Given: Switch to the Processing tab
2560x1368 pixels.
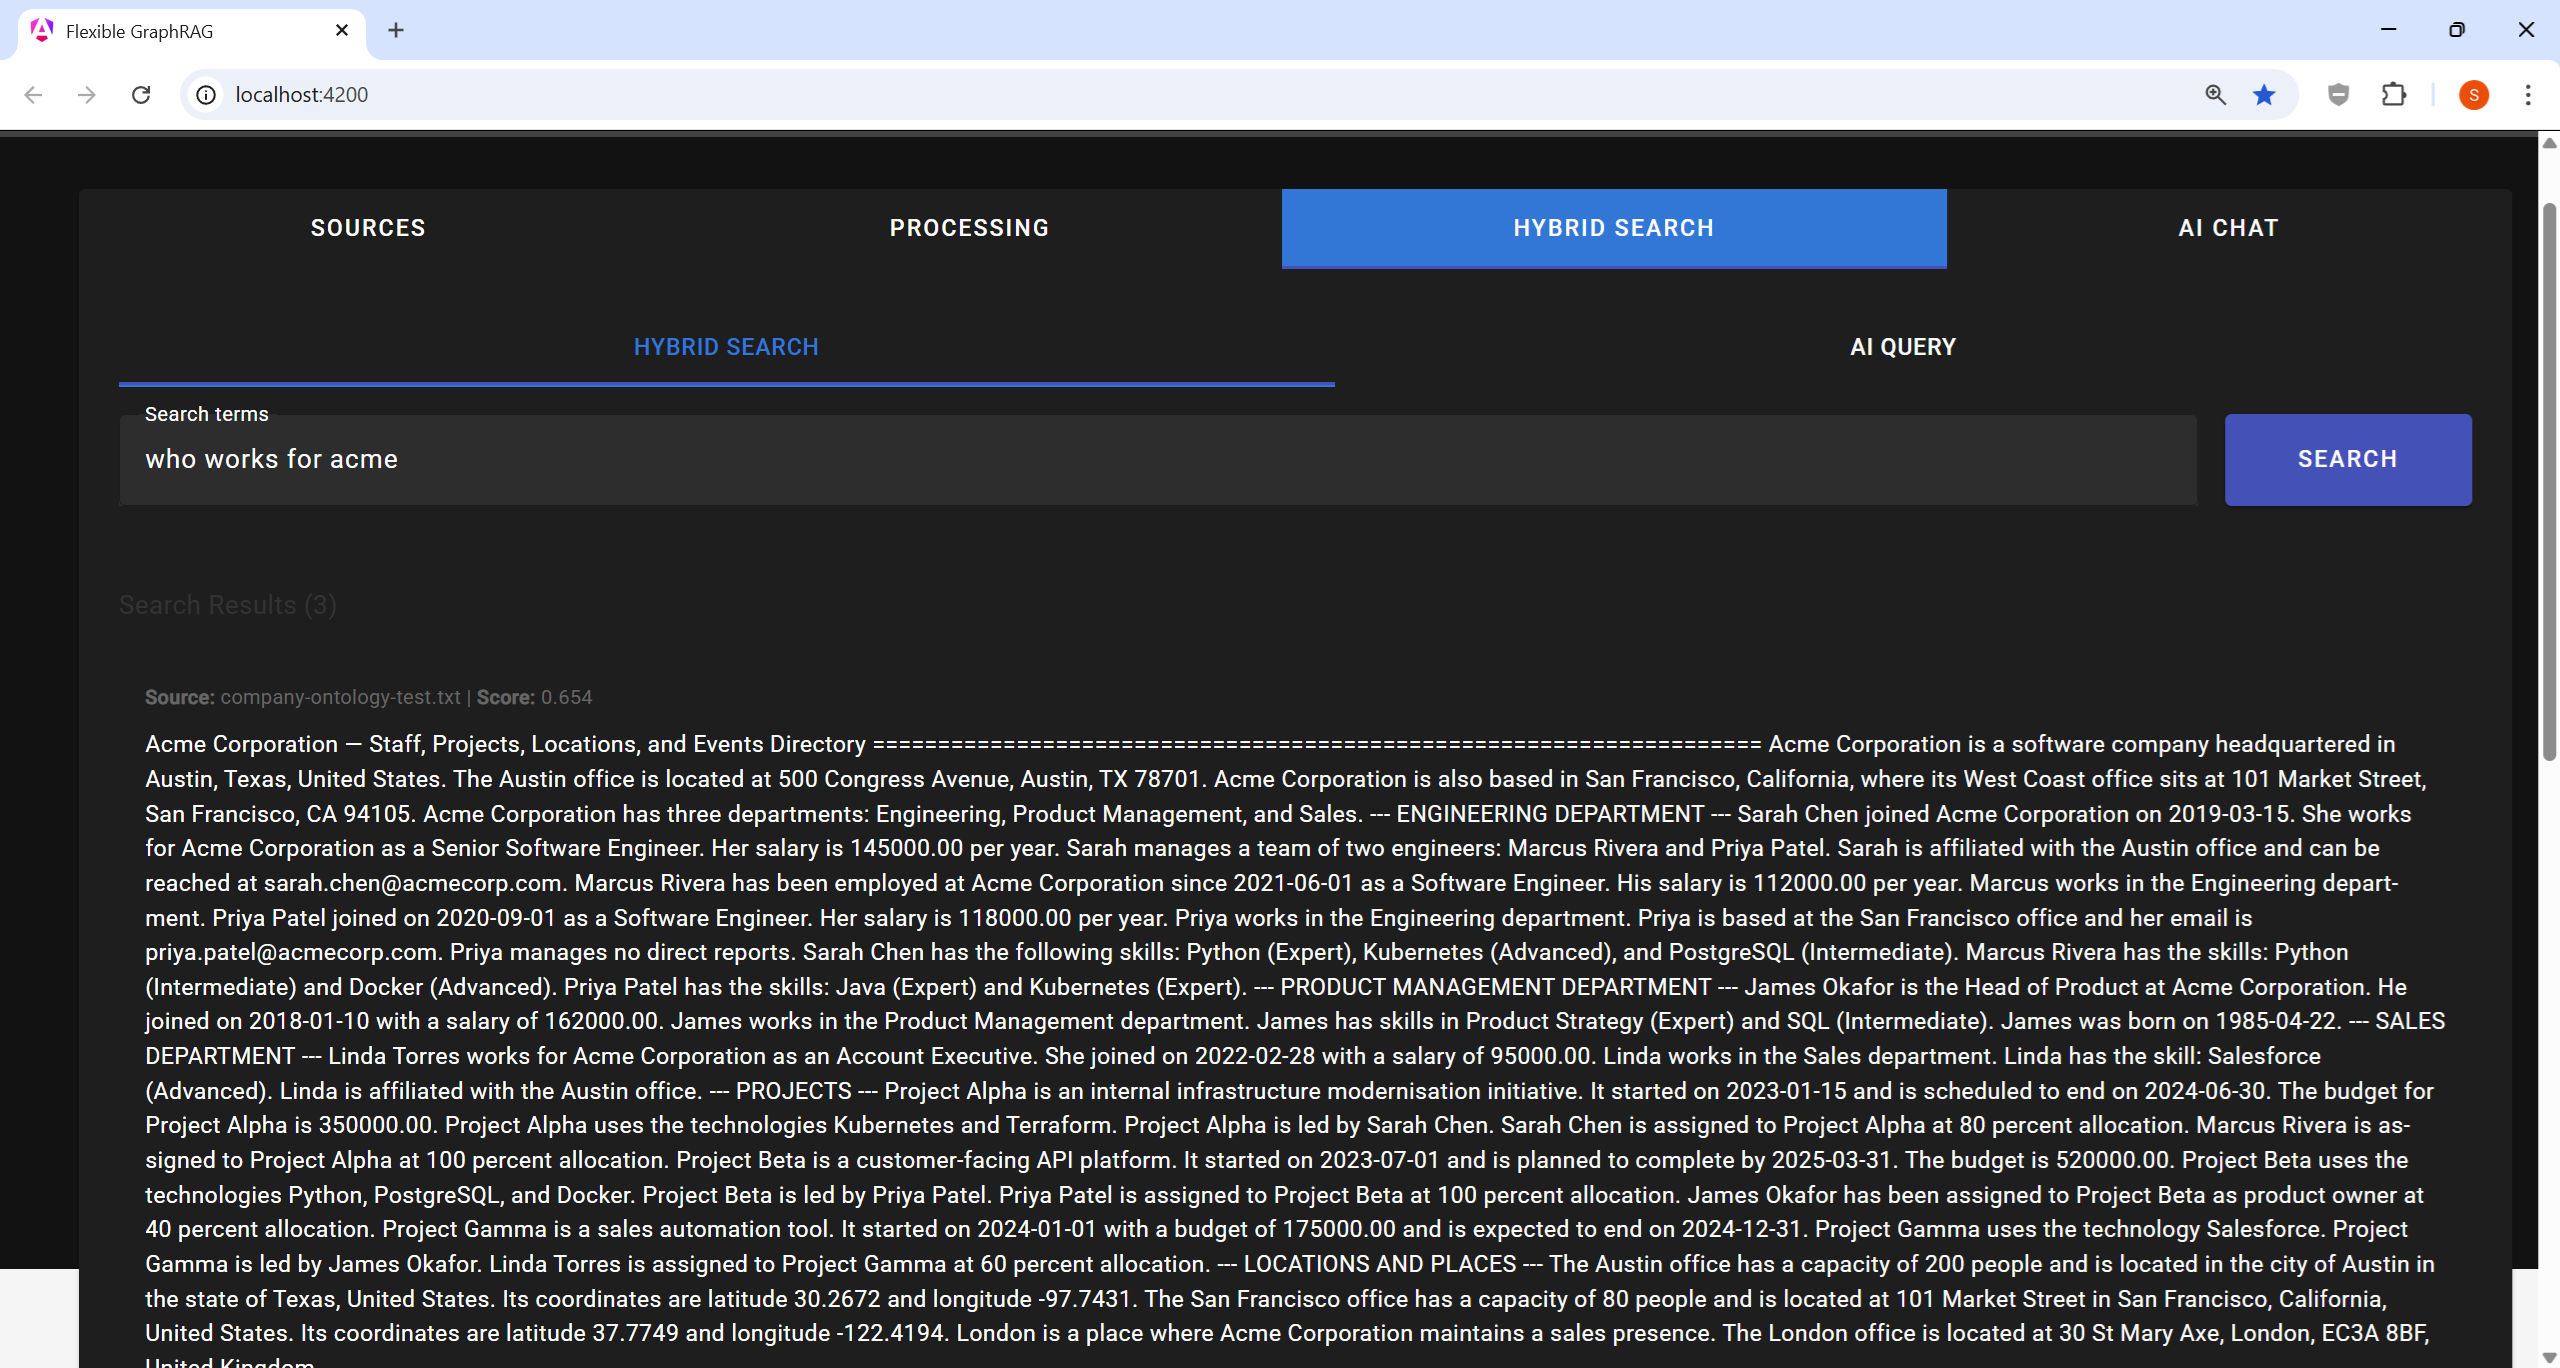Looking at the screenshot, I should click(969, 228).
